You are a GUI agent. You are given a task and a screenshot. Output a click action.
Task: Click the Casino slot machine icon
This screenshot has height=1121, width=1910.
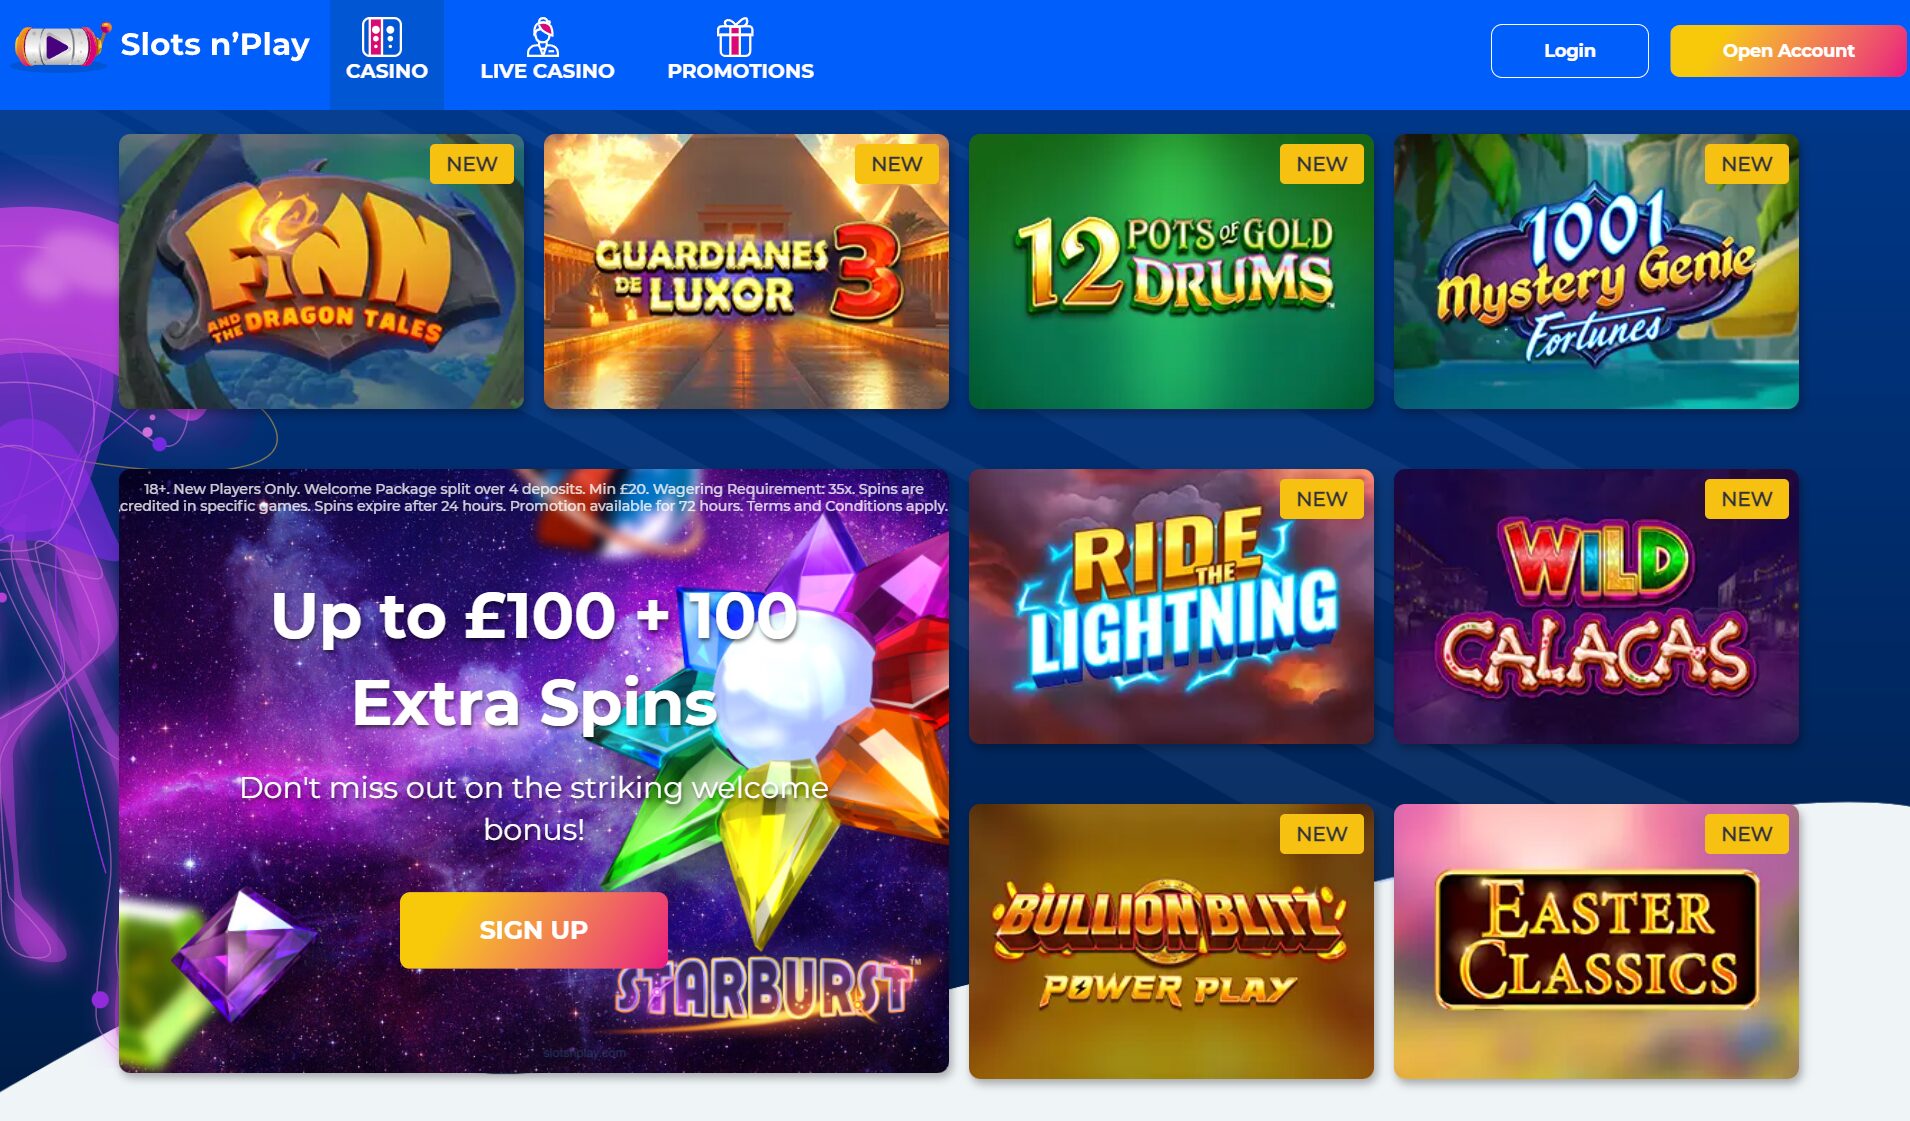point(382,37)
